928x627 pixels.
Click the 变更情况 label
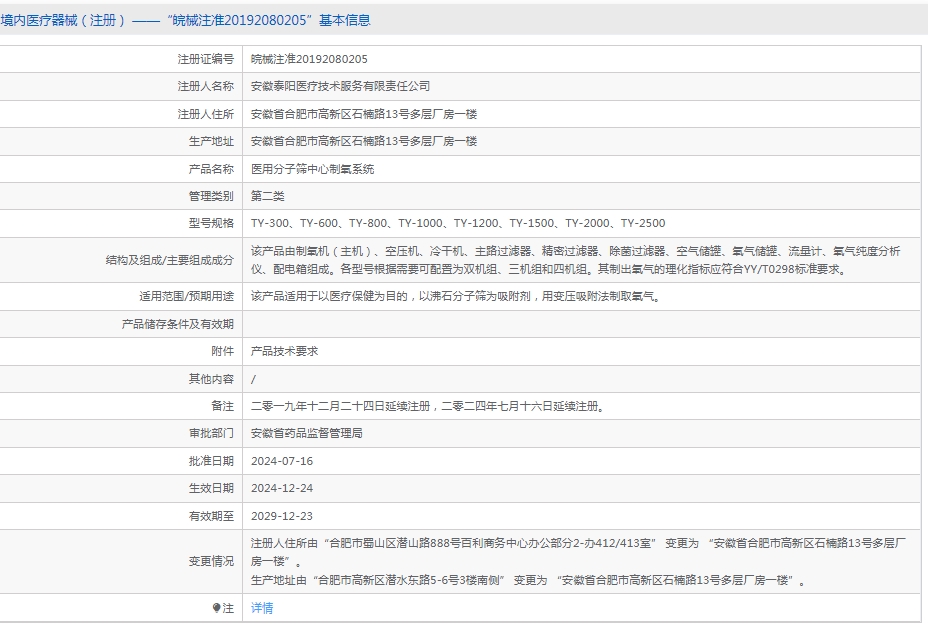point(211,561)
